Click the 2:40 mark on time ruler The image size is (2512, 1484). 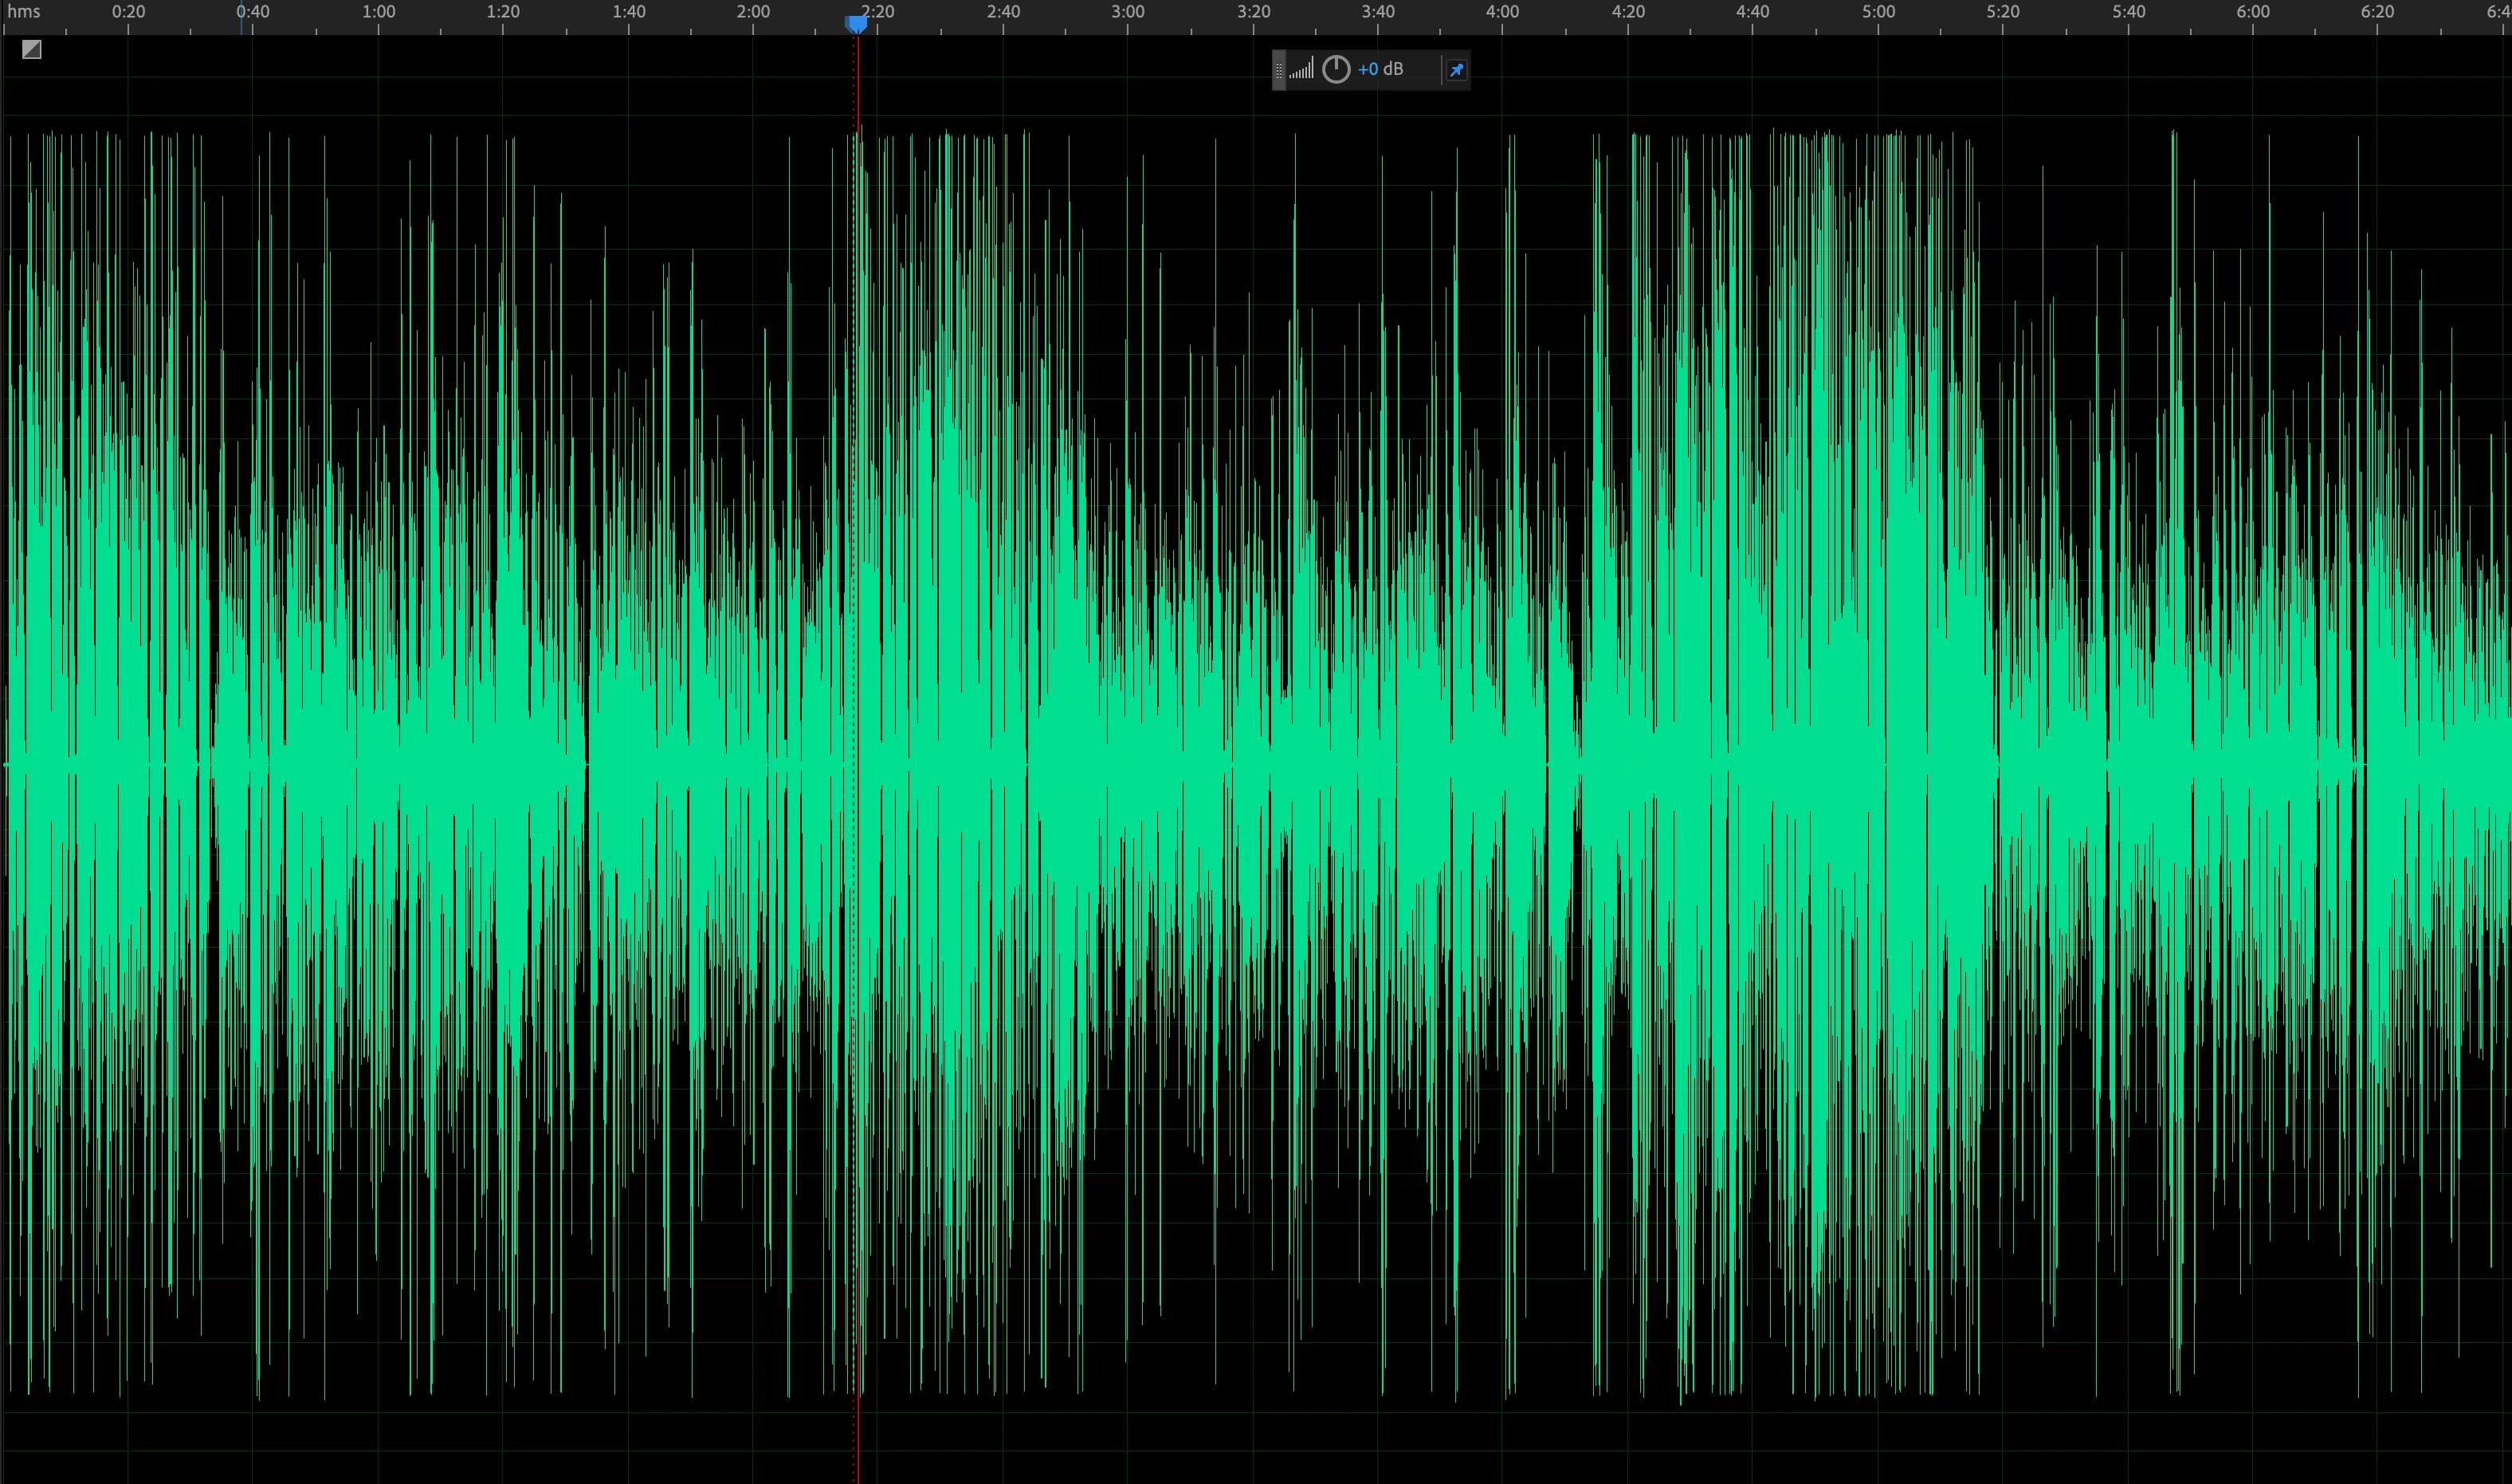coord(1003,12)
